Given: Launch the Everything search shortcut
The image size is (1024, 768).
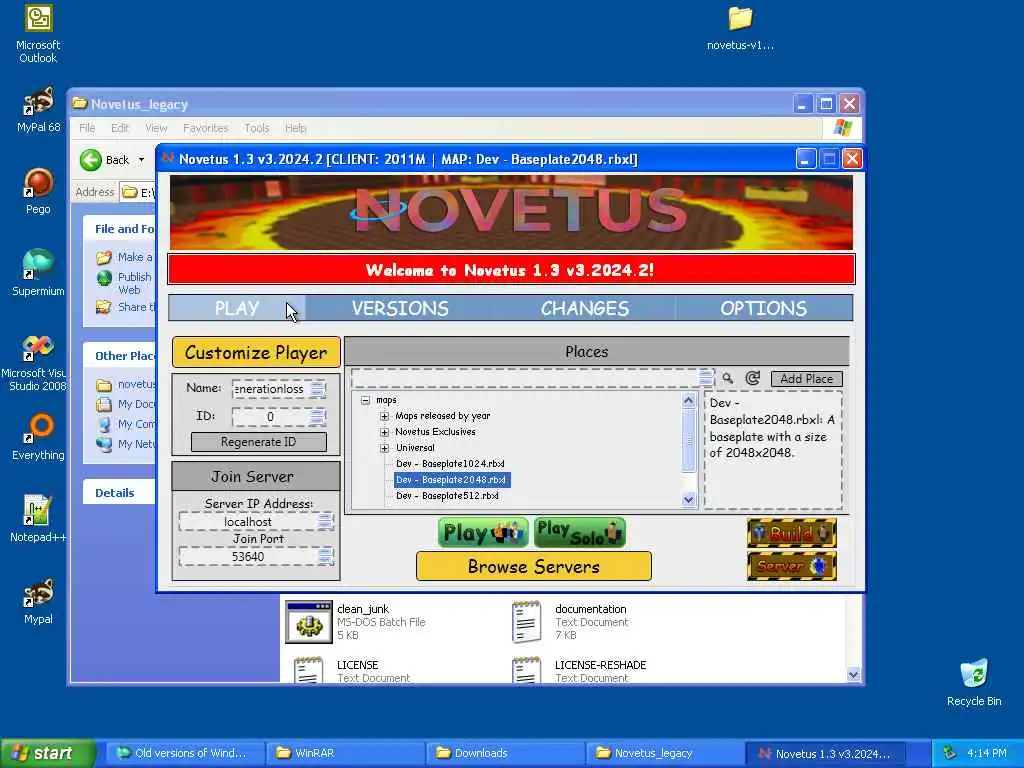Looking at the screenshot, I should 38,437.
